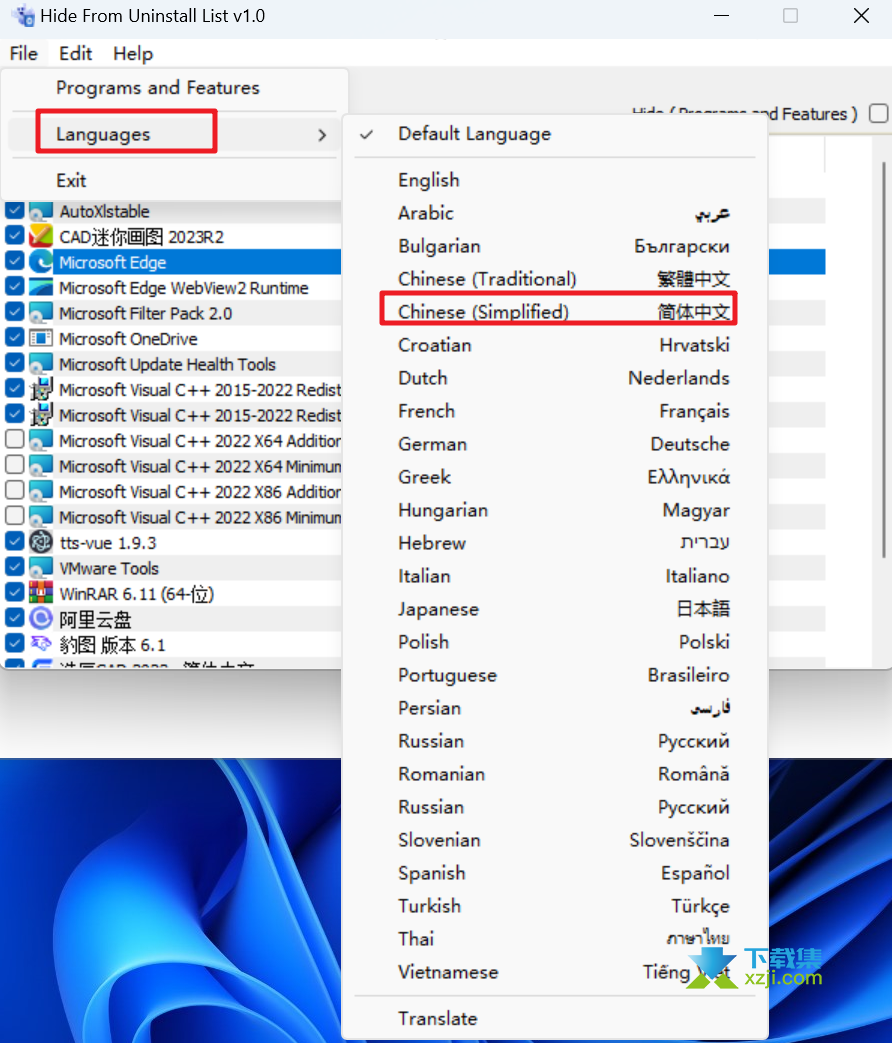Viewport: 892px width, 1043px height.
Task: Set language to Hebrew
Action: click(555, 543)
